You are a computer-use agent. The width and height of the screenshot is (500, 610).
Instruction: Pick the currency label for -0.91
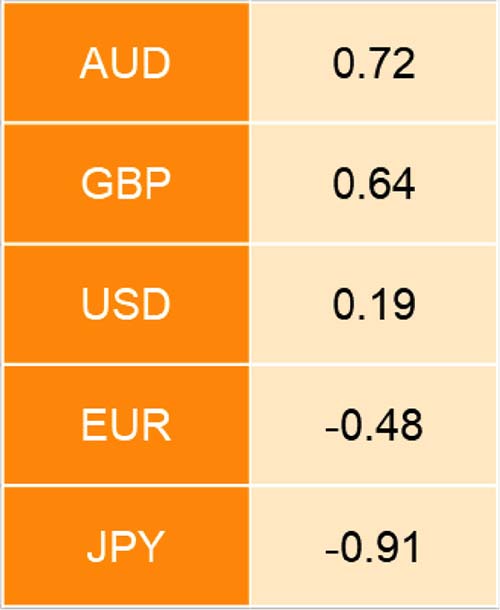[x=126, y=546]
